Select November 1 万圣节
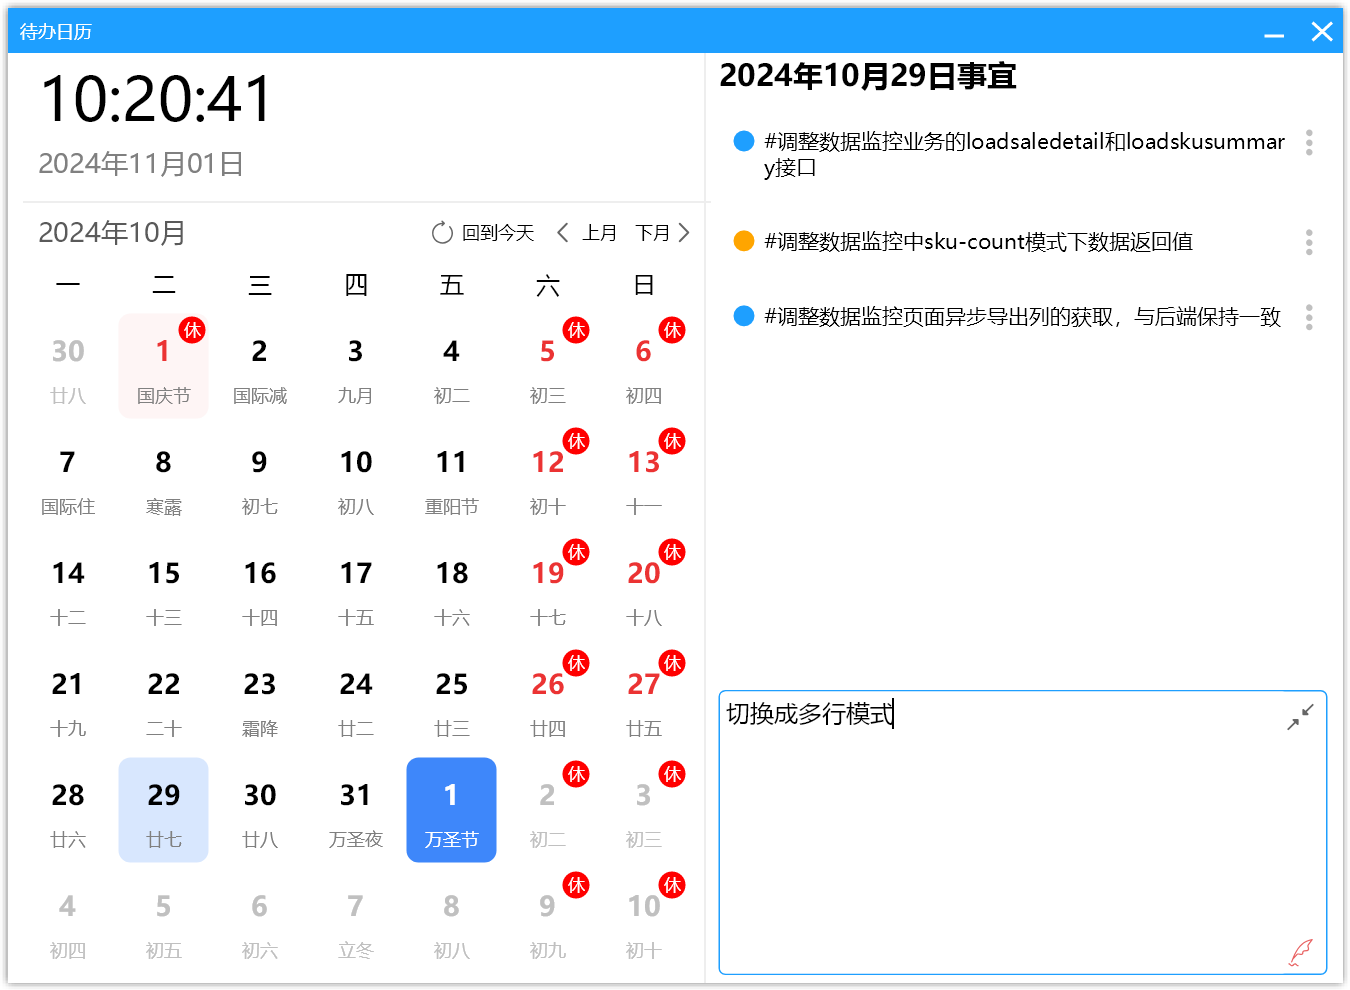1350x990 pixels. click(452, 810)
